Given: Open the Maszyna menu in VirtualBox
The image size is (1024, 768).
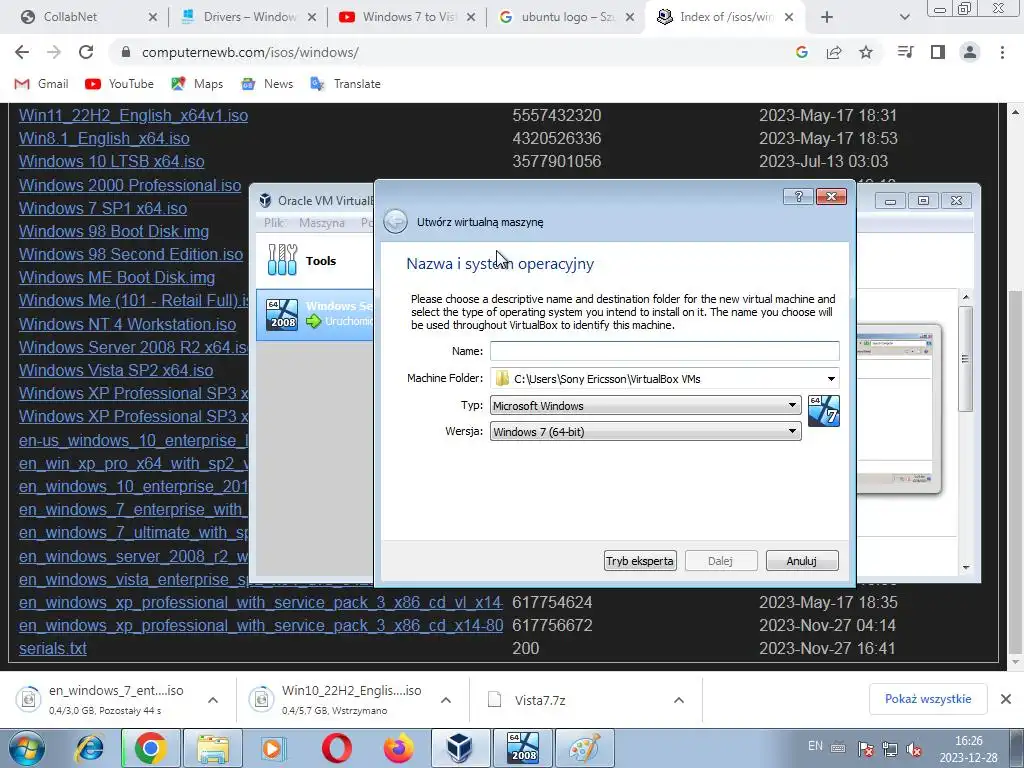Looking at the screenshot, I should coord(321,223).
